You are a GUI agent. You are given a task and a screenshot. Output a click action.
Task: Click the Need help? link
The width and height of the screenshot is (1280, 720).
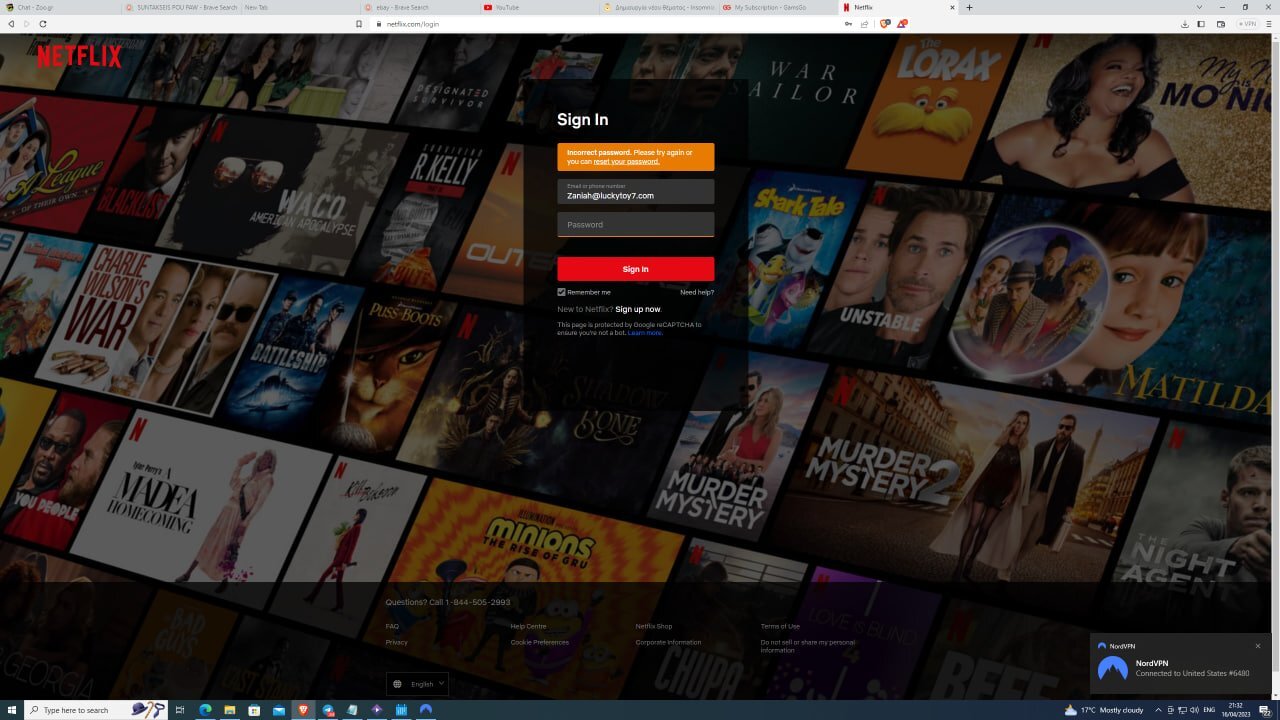(697, 292)
